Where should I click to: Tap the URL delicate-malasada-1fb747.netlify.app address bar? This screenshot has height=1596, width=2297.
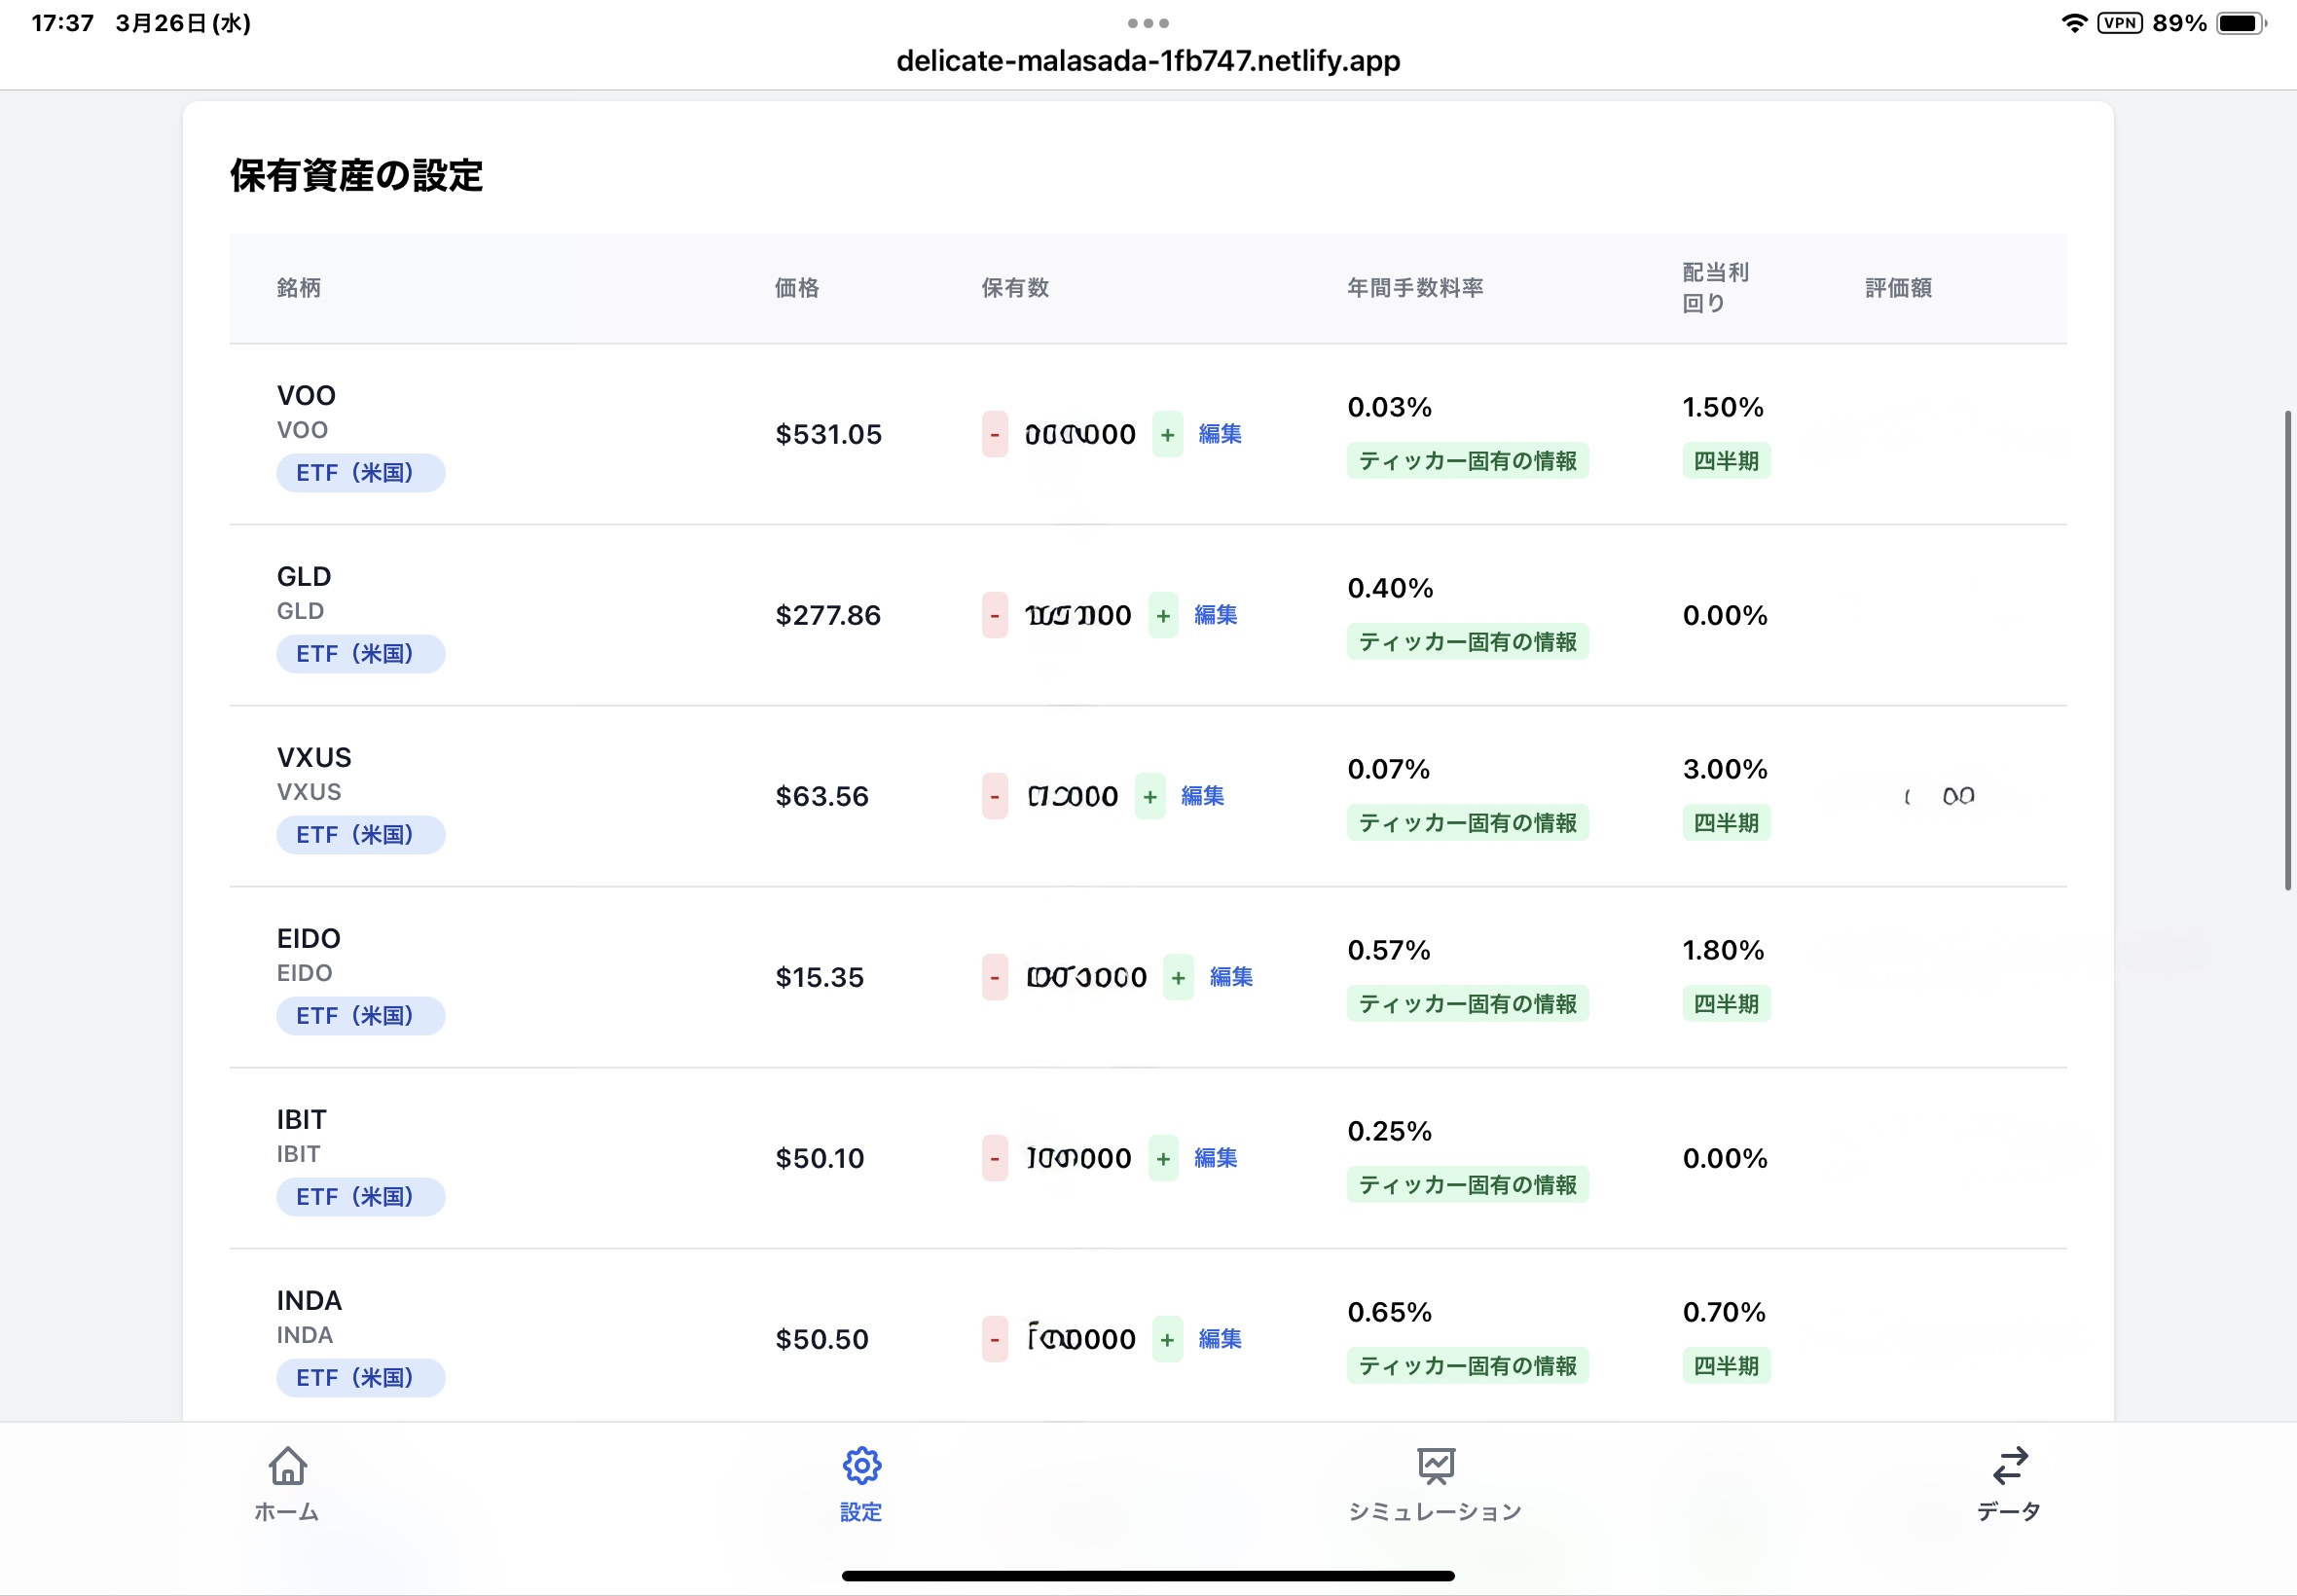tap(1148, 61)
